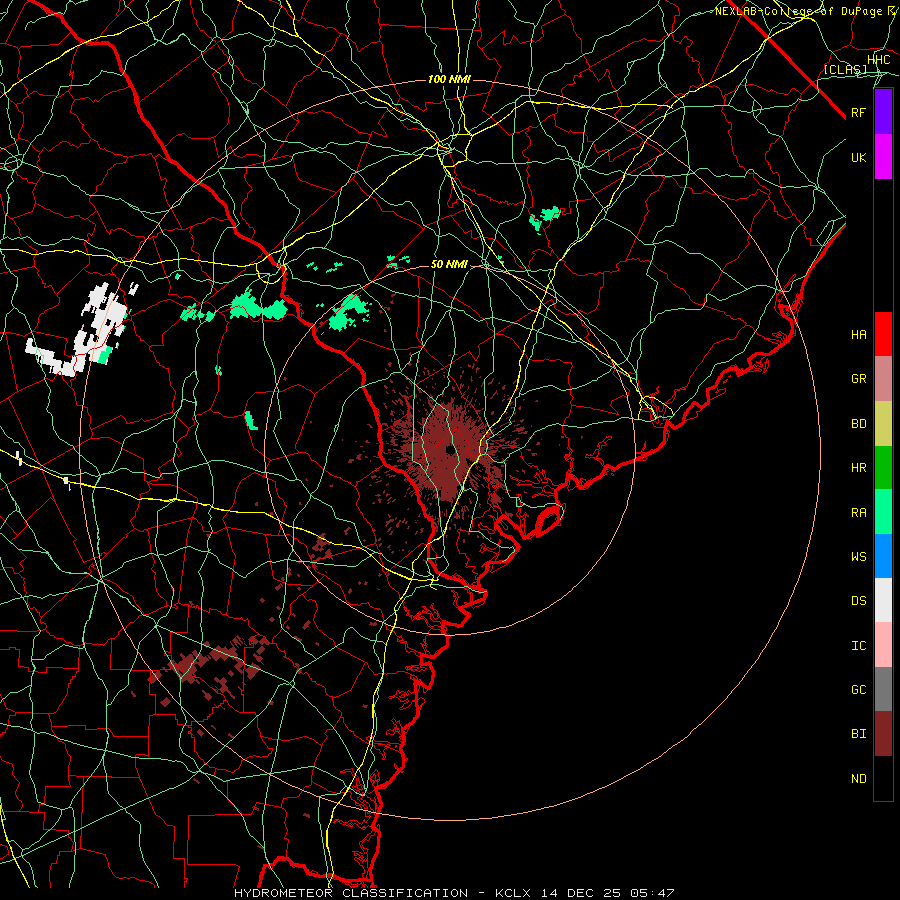Screen dimensions: 900x900
Task: Click the RA aqua-green legend swatch
Action: click(883, 512)
